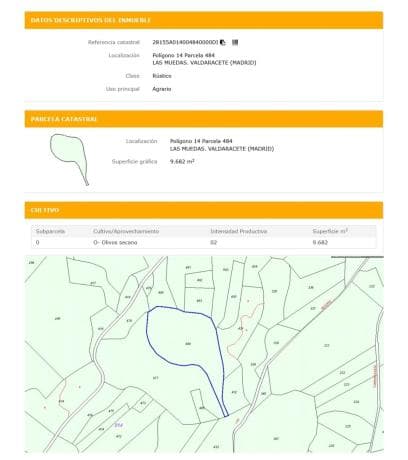Select parcel 227 on the map
This screenshot has width=408, height=460.
pos(326,345)
